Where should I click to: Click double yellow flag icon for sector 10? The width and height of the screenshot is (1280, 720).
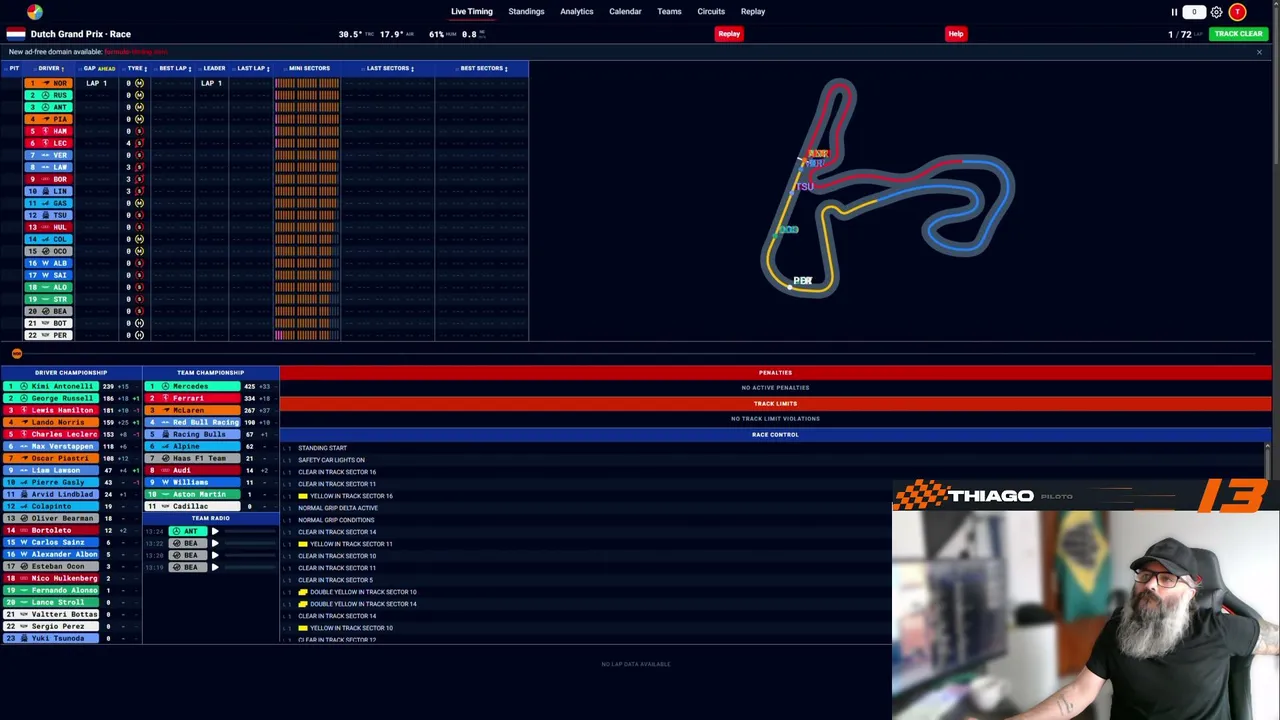[303, 592]
